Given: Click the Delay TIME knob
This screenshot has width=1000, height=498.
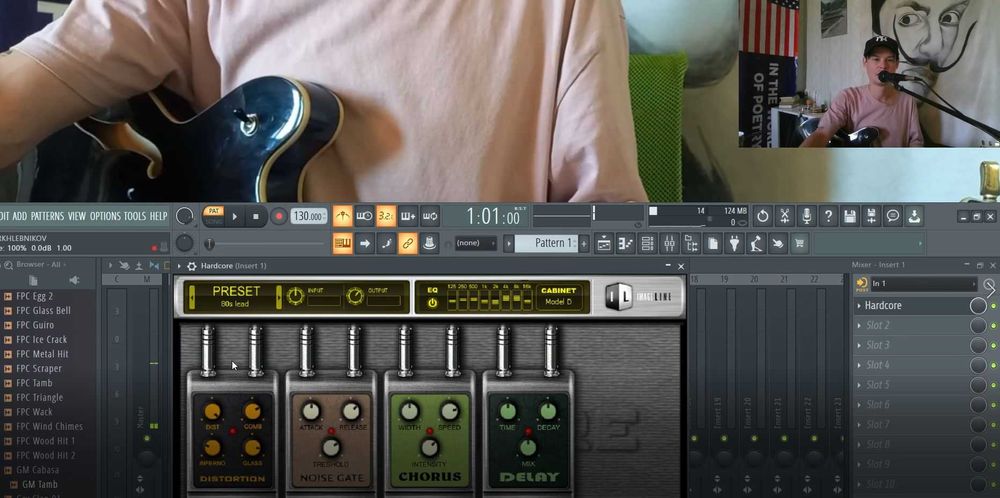Looking at the screenshot, I should click(508, 412).
